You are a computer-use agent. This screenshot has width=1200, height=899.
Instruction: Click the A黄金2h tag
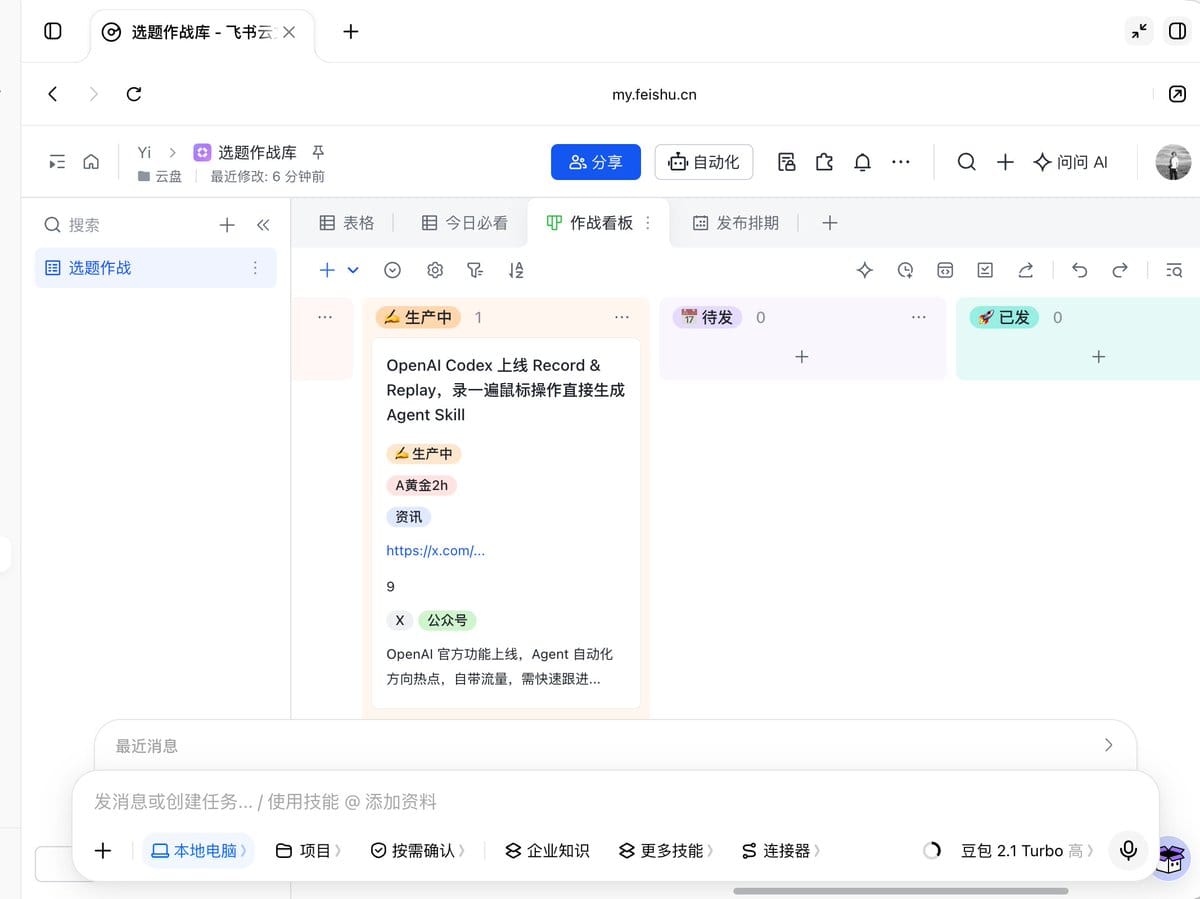[x=421, y=485]
